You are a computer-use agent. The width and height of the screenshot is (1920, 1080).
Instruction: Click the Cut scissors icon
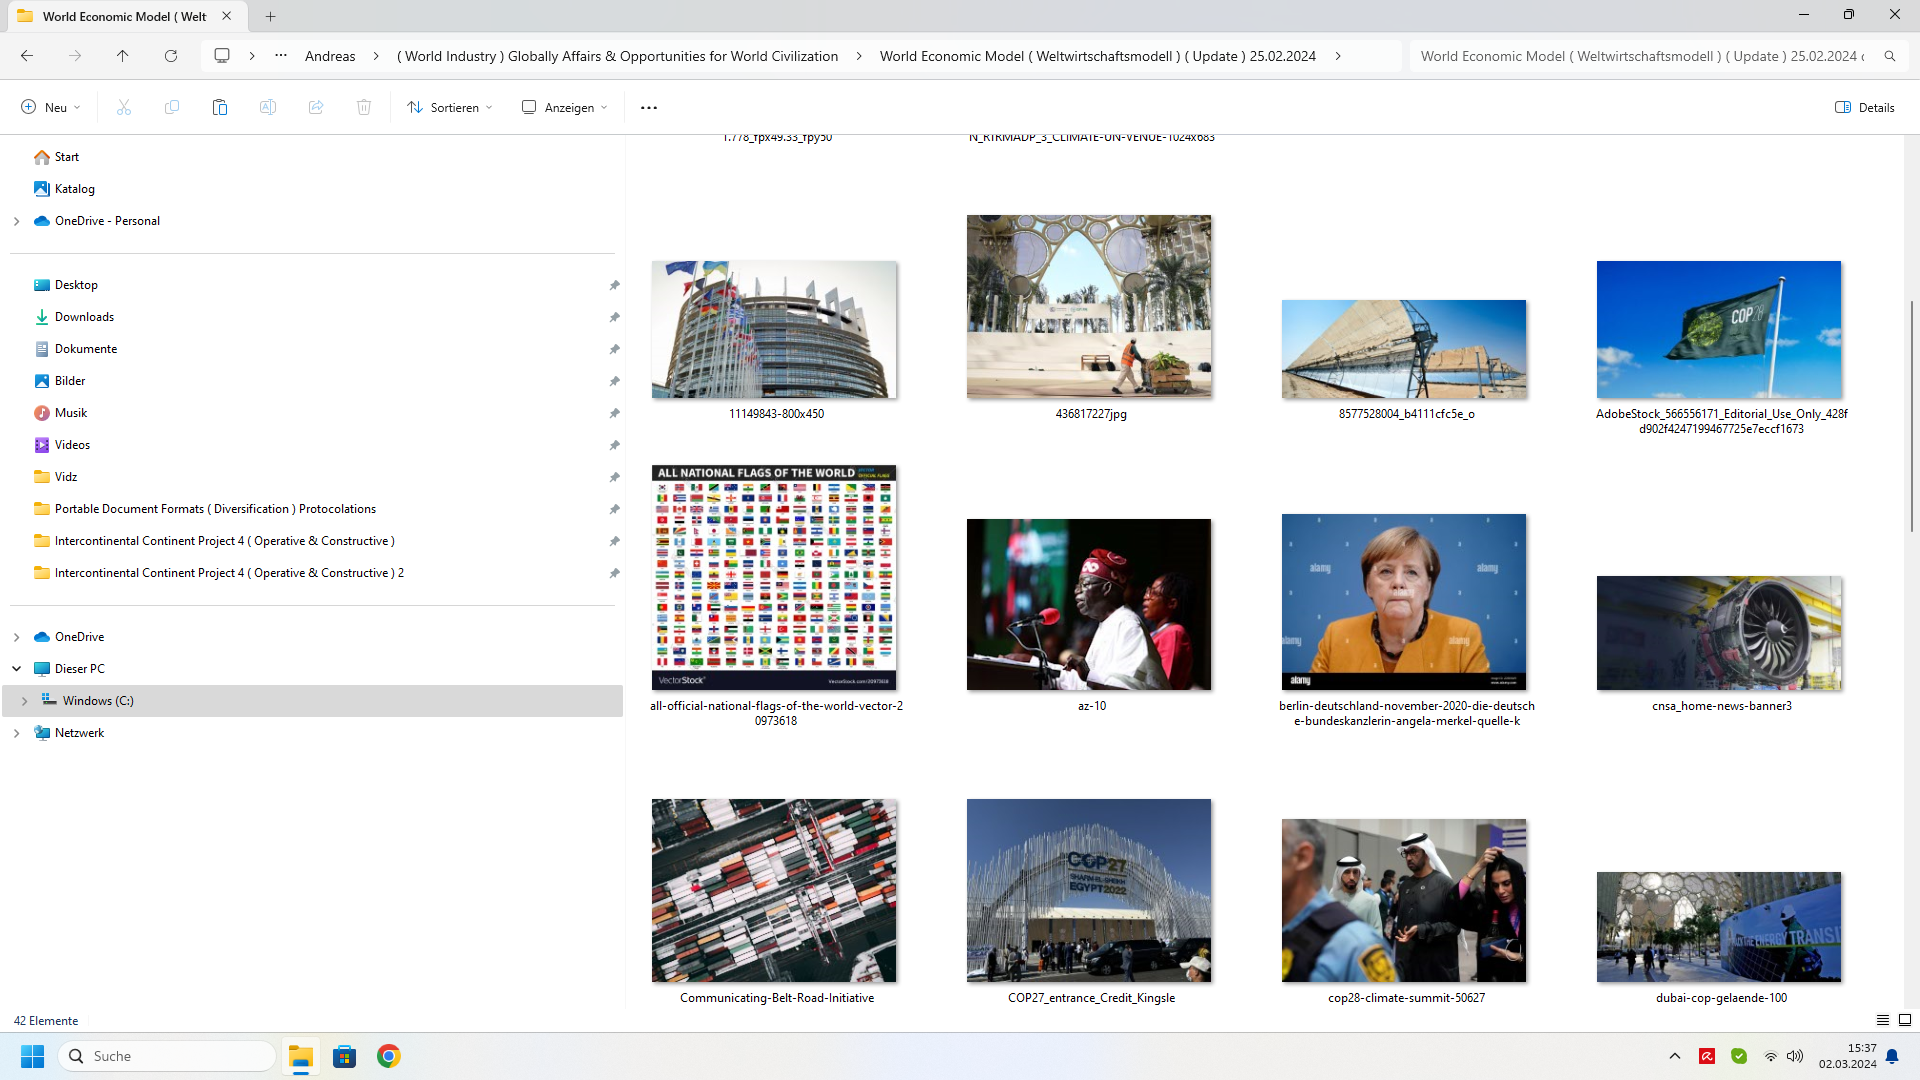124,107
